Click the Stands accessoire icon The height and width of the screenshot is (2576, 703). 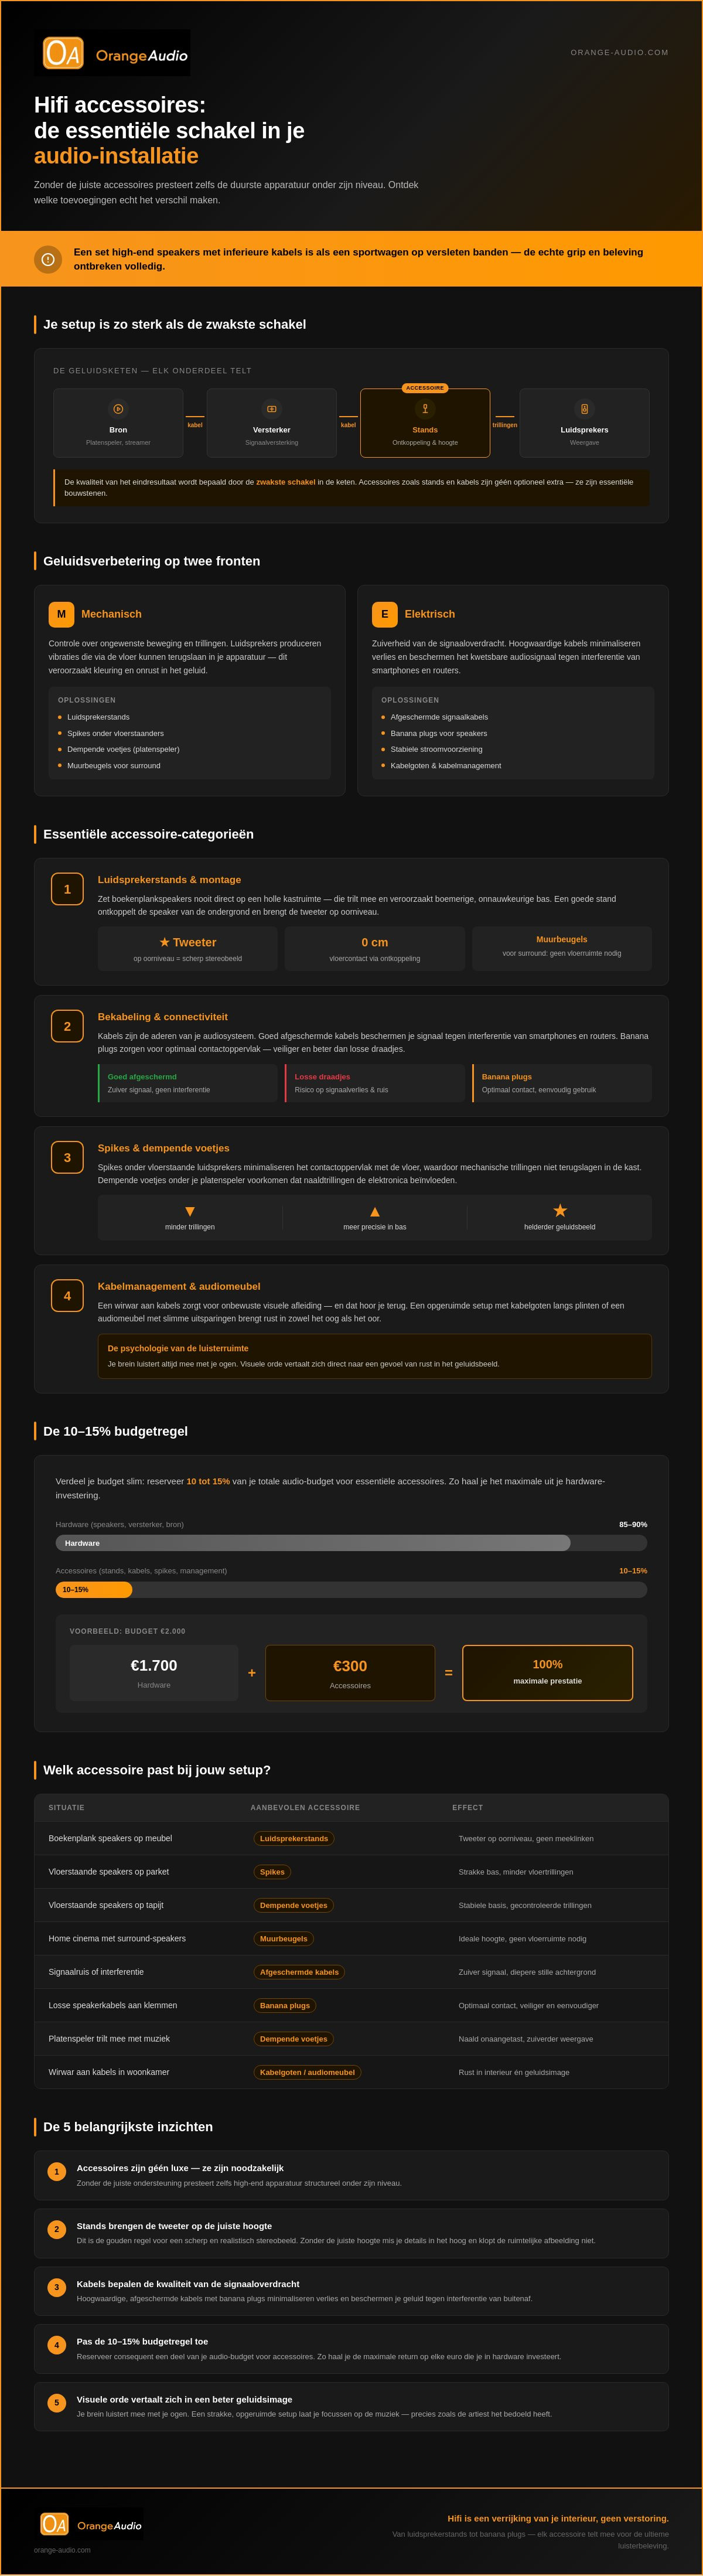point(425,409)
